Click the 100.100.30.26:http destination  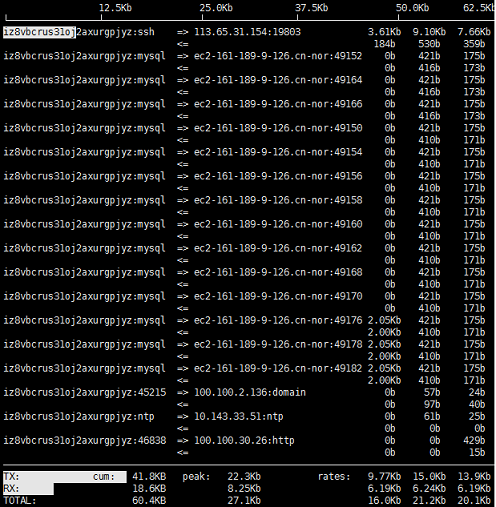tap(244, 440)
